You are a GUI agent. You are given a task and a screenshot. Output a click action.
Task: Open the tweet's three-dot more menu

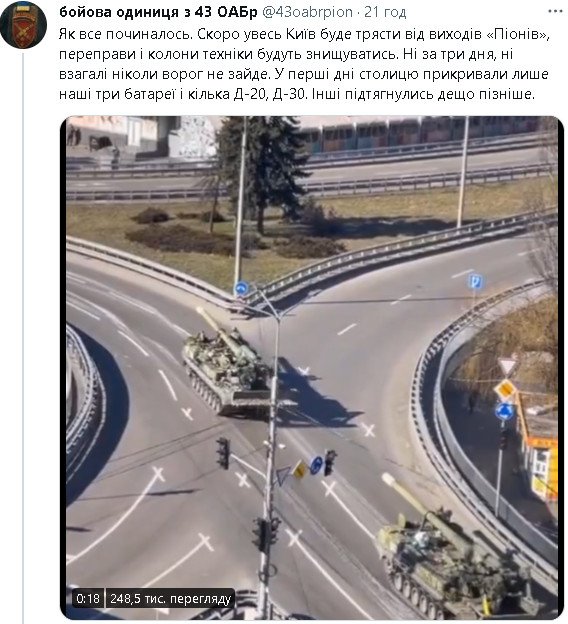[x=555, y=12]
